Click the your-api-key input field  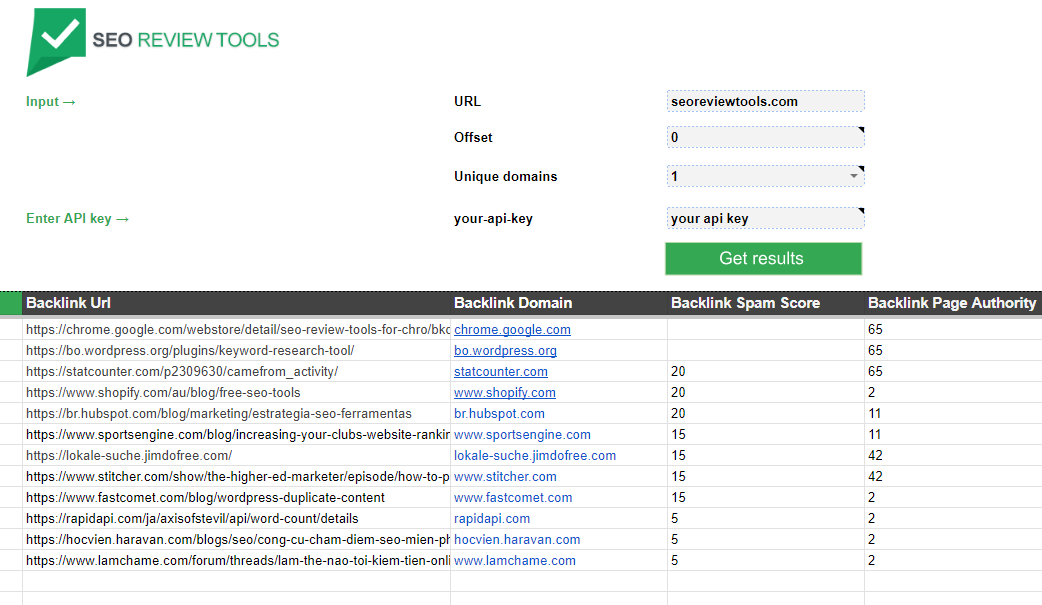pos(765,217)
